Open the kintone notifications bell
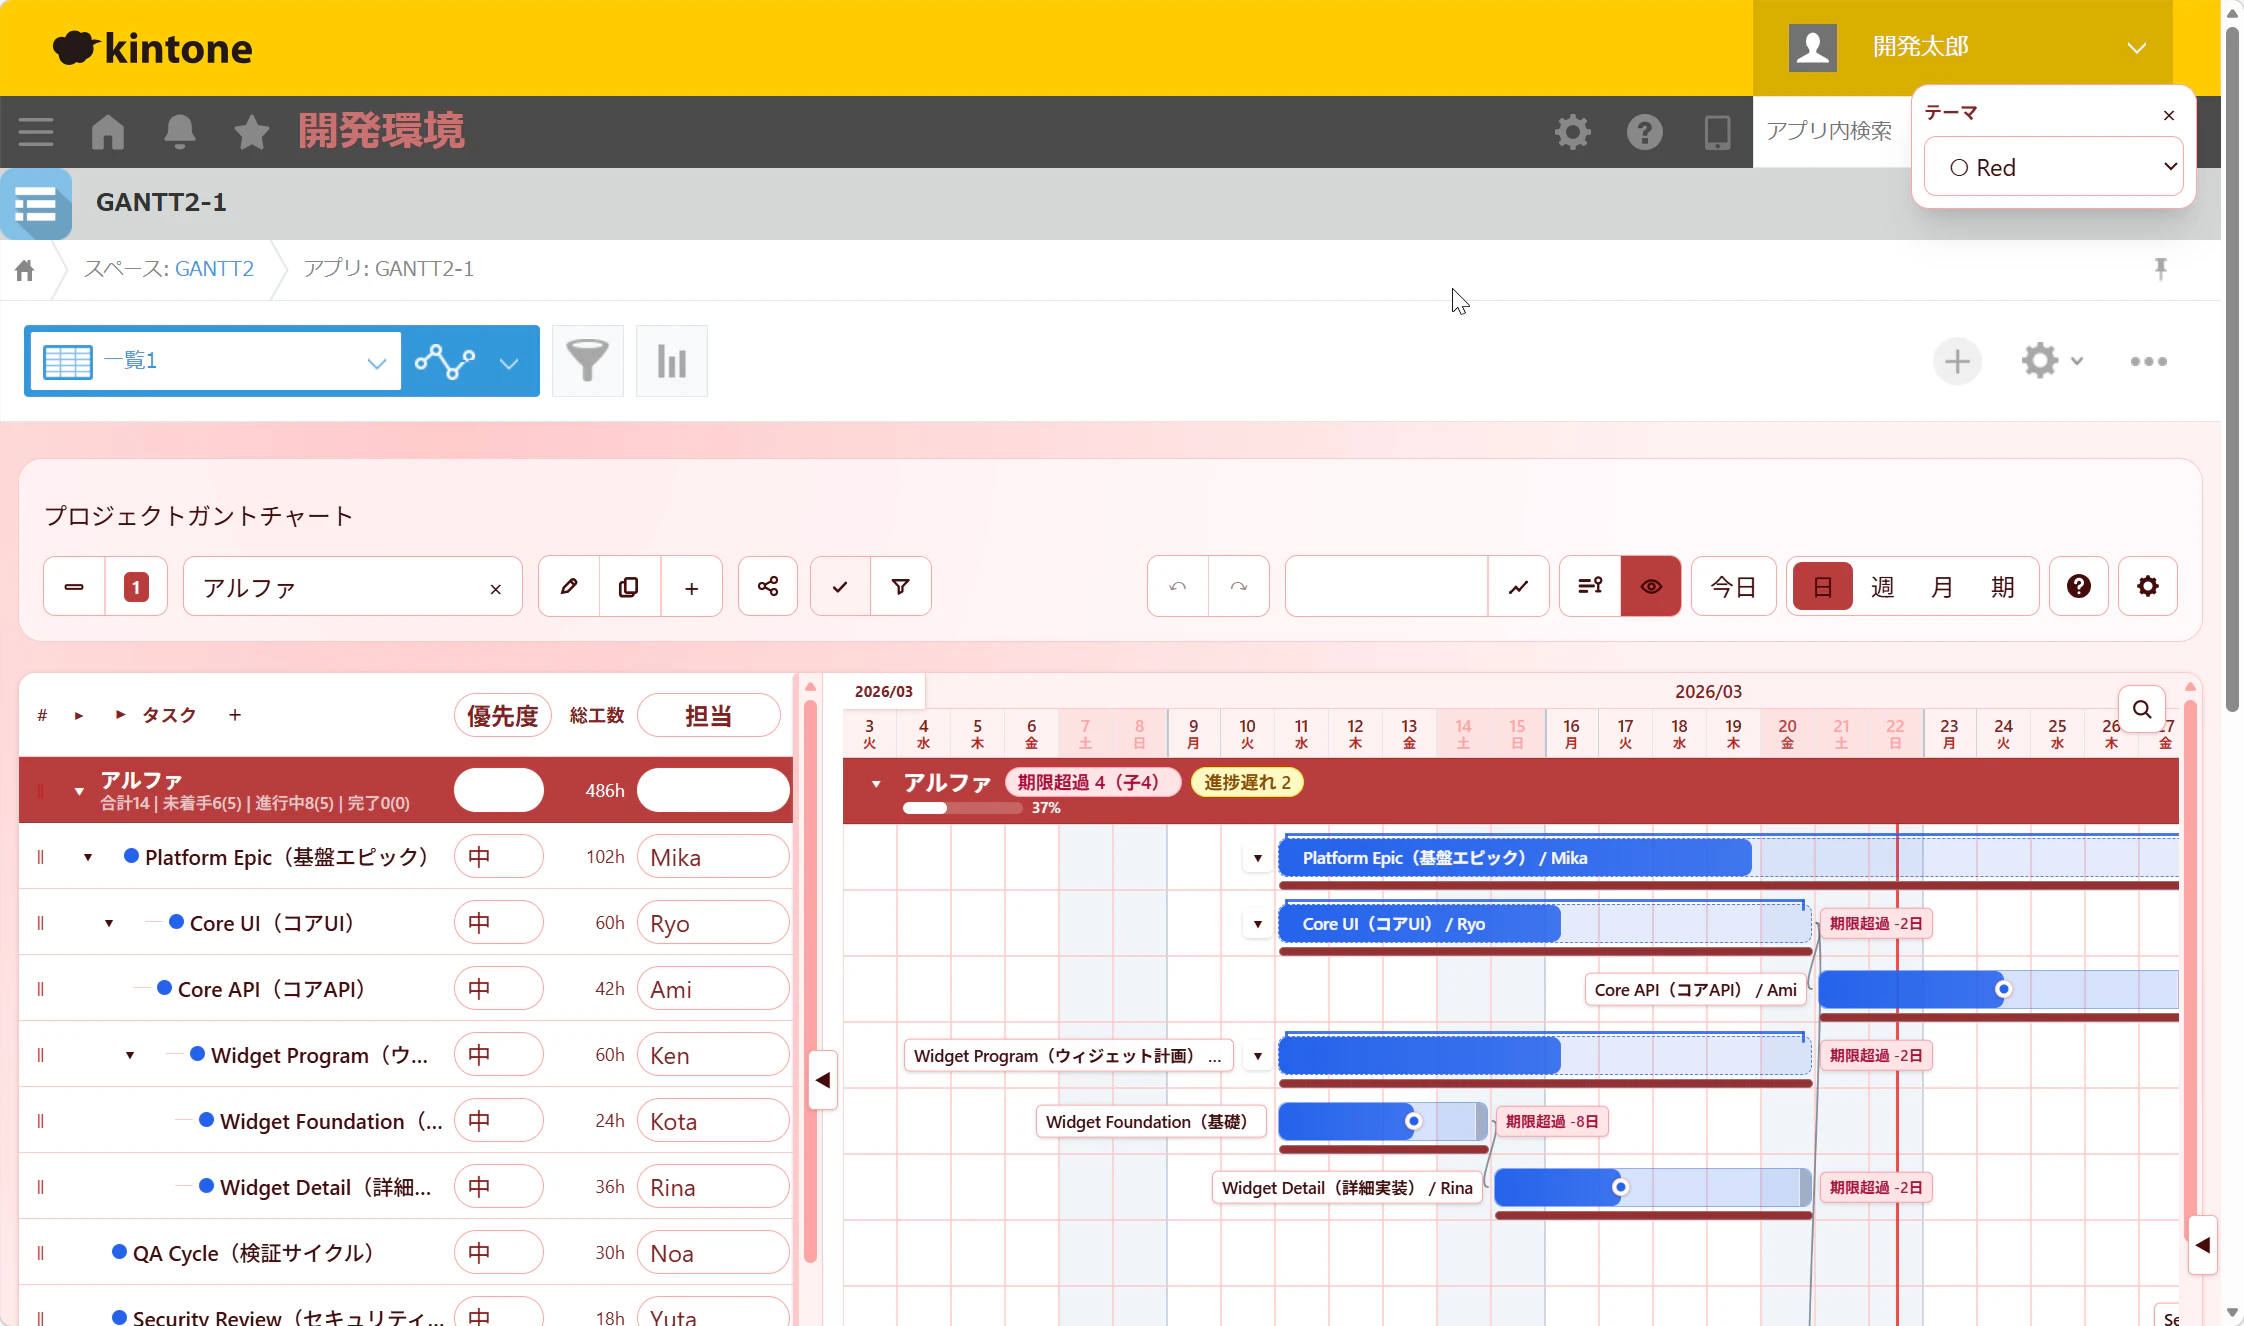 pos(179,131)
